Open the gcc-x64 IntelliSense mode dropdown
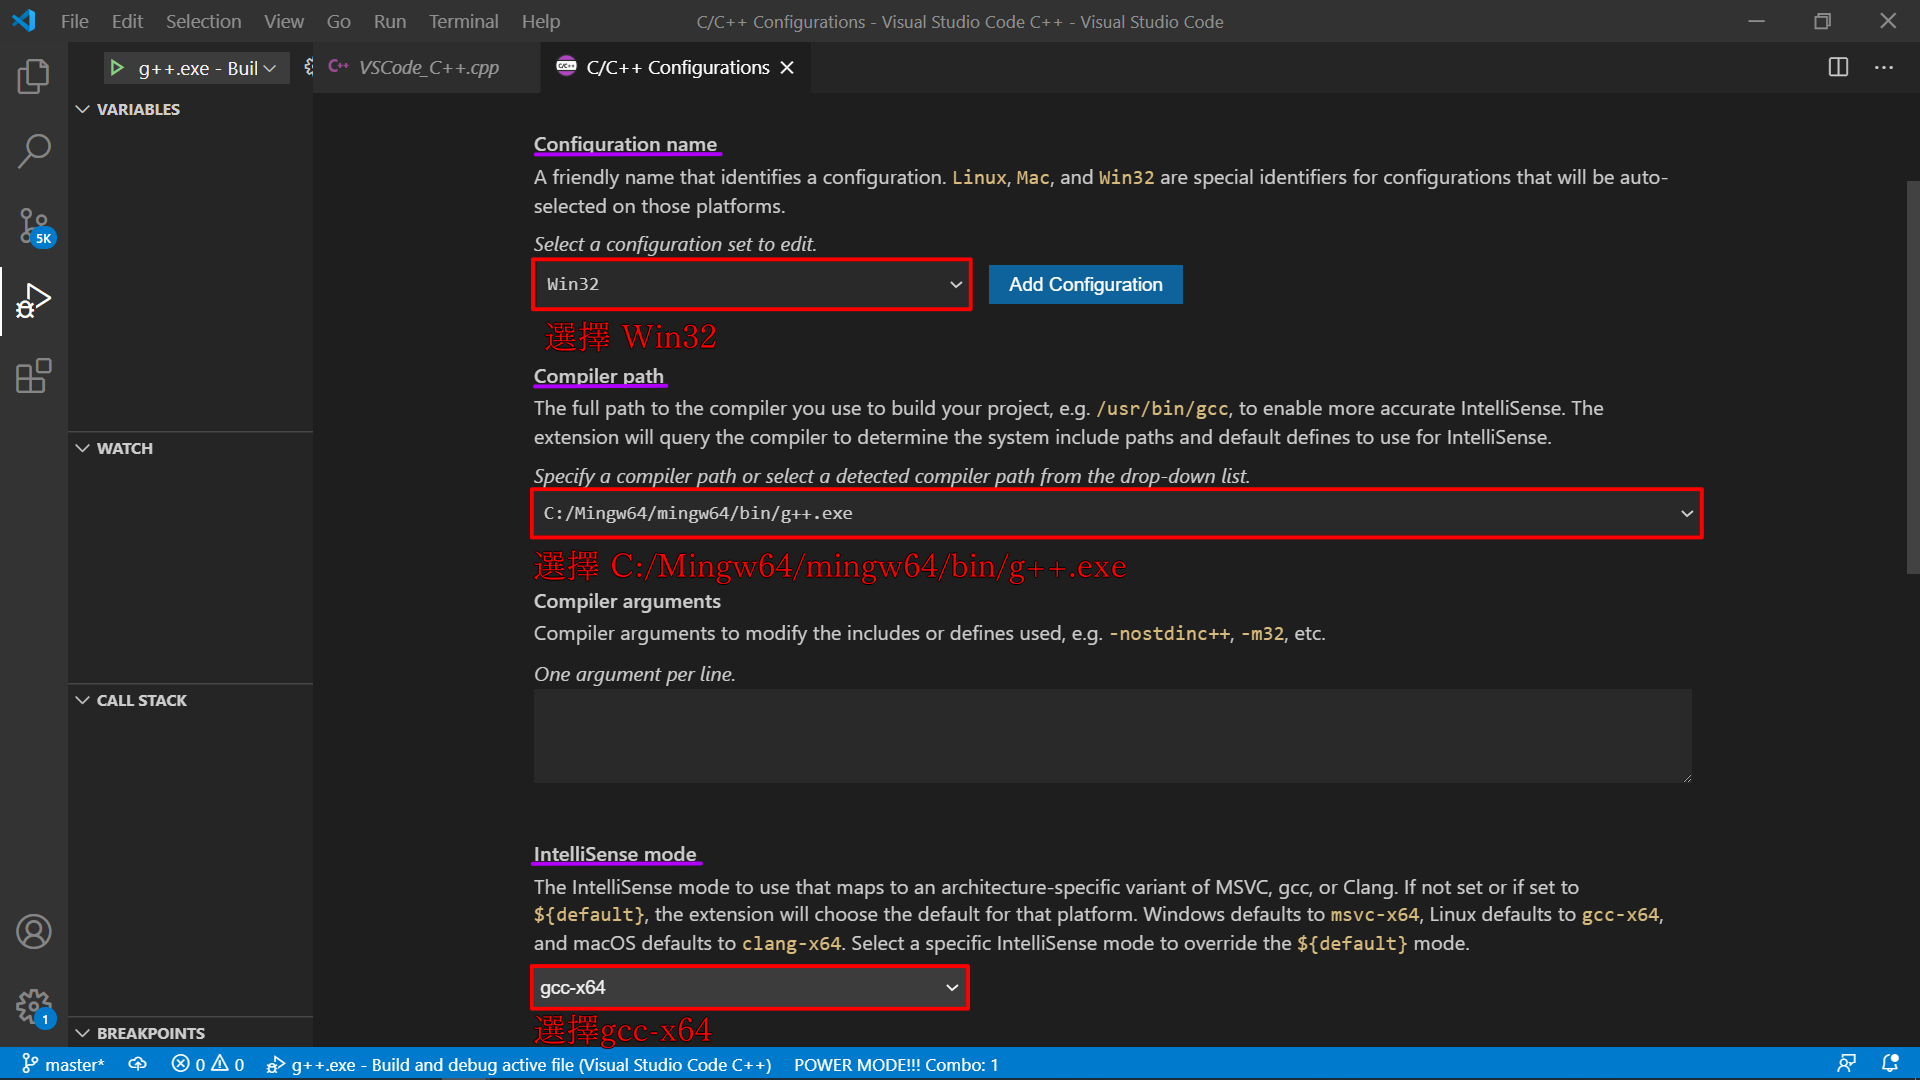 (x=749, y=987)
